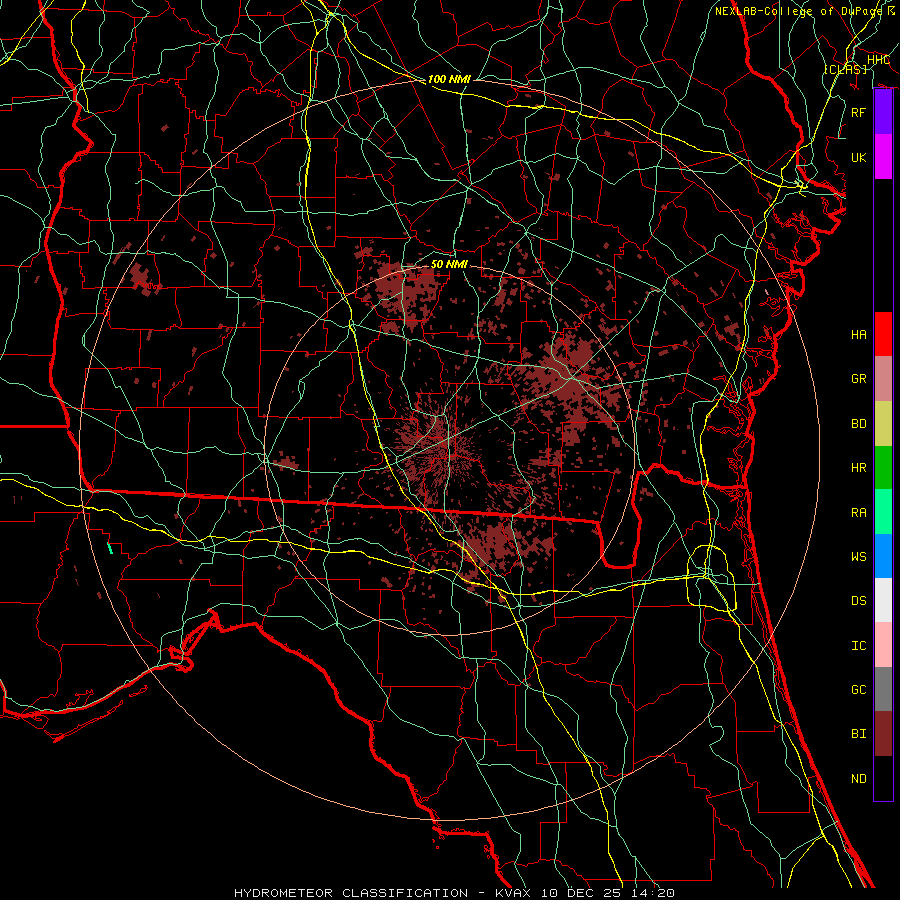Click the GR legend label
Image resolution: width=900 pixels, height=900 pixels.
[x=858, y=379]
